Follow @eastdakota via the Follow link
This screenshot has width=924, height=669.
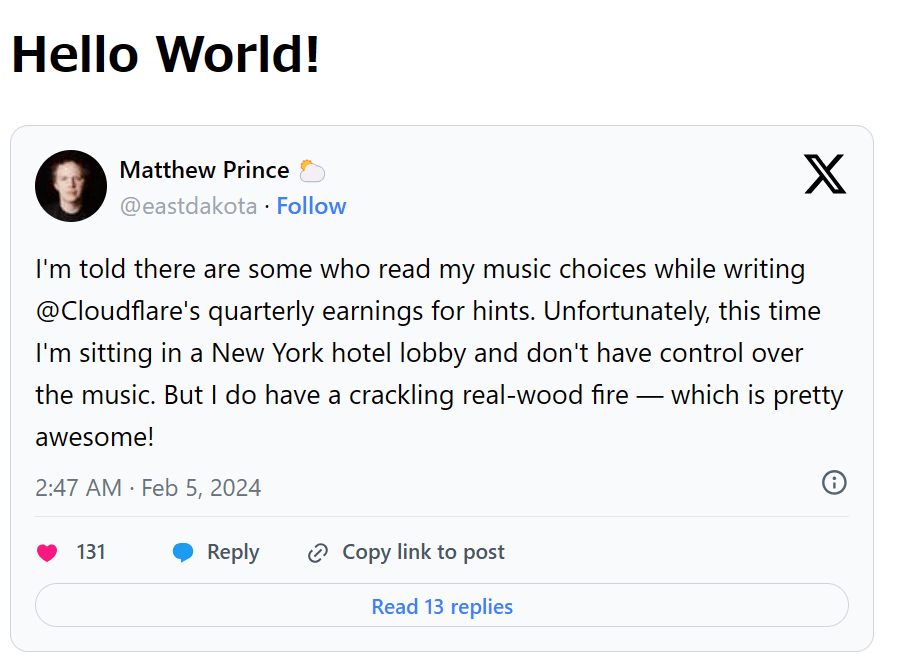click(311, 206)
